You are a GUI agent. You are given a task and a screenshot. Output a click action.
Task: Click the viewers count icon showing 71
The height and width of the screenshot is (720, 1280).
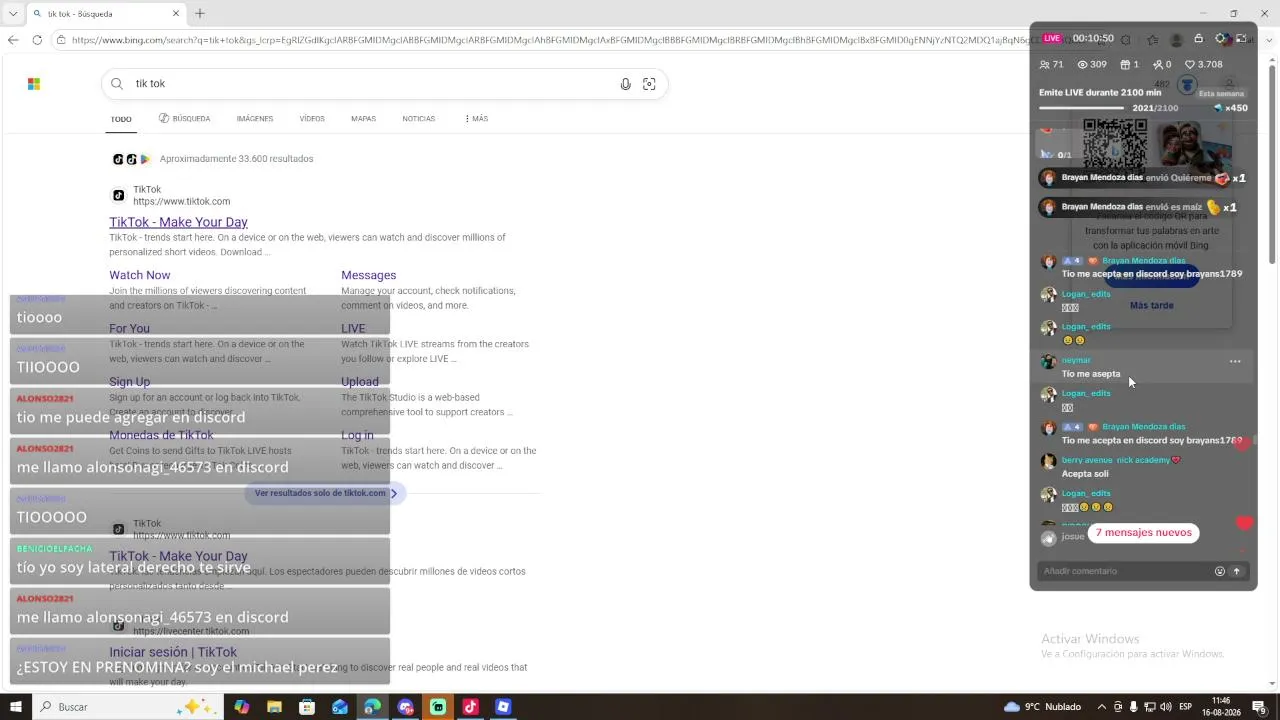1045,65
